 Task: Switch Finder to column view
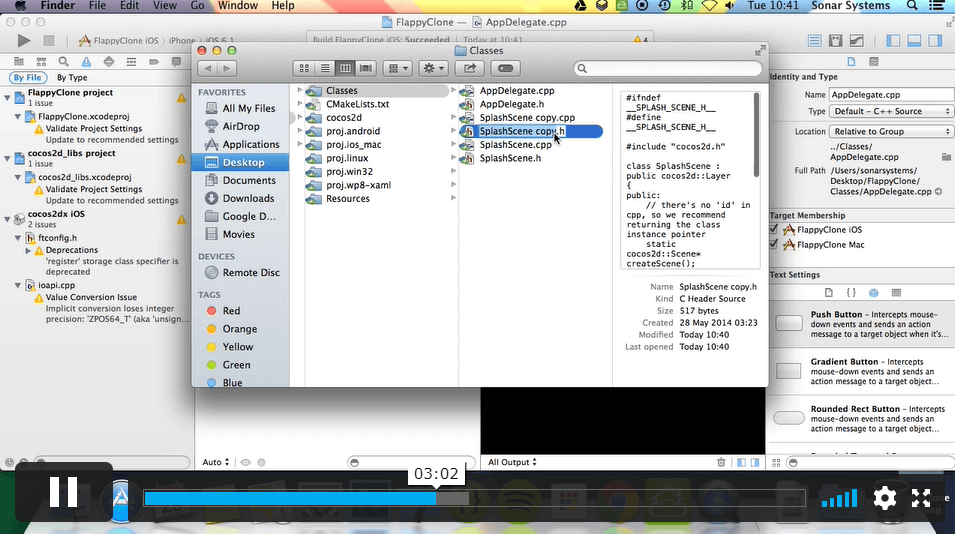pos(345,68)
